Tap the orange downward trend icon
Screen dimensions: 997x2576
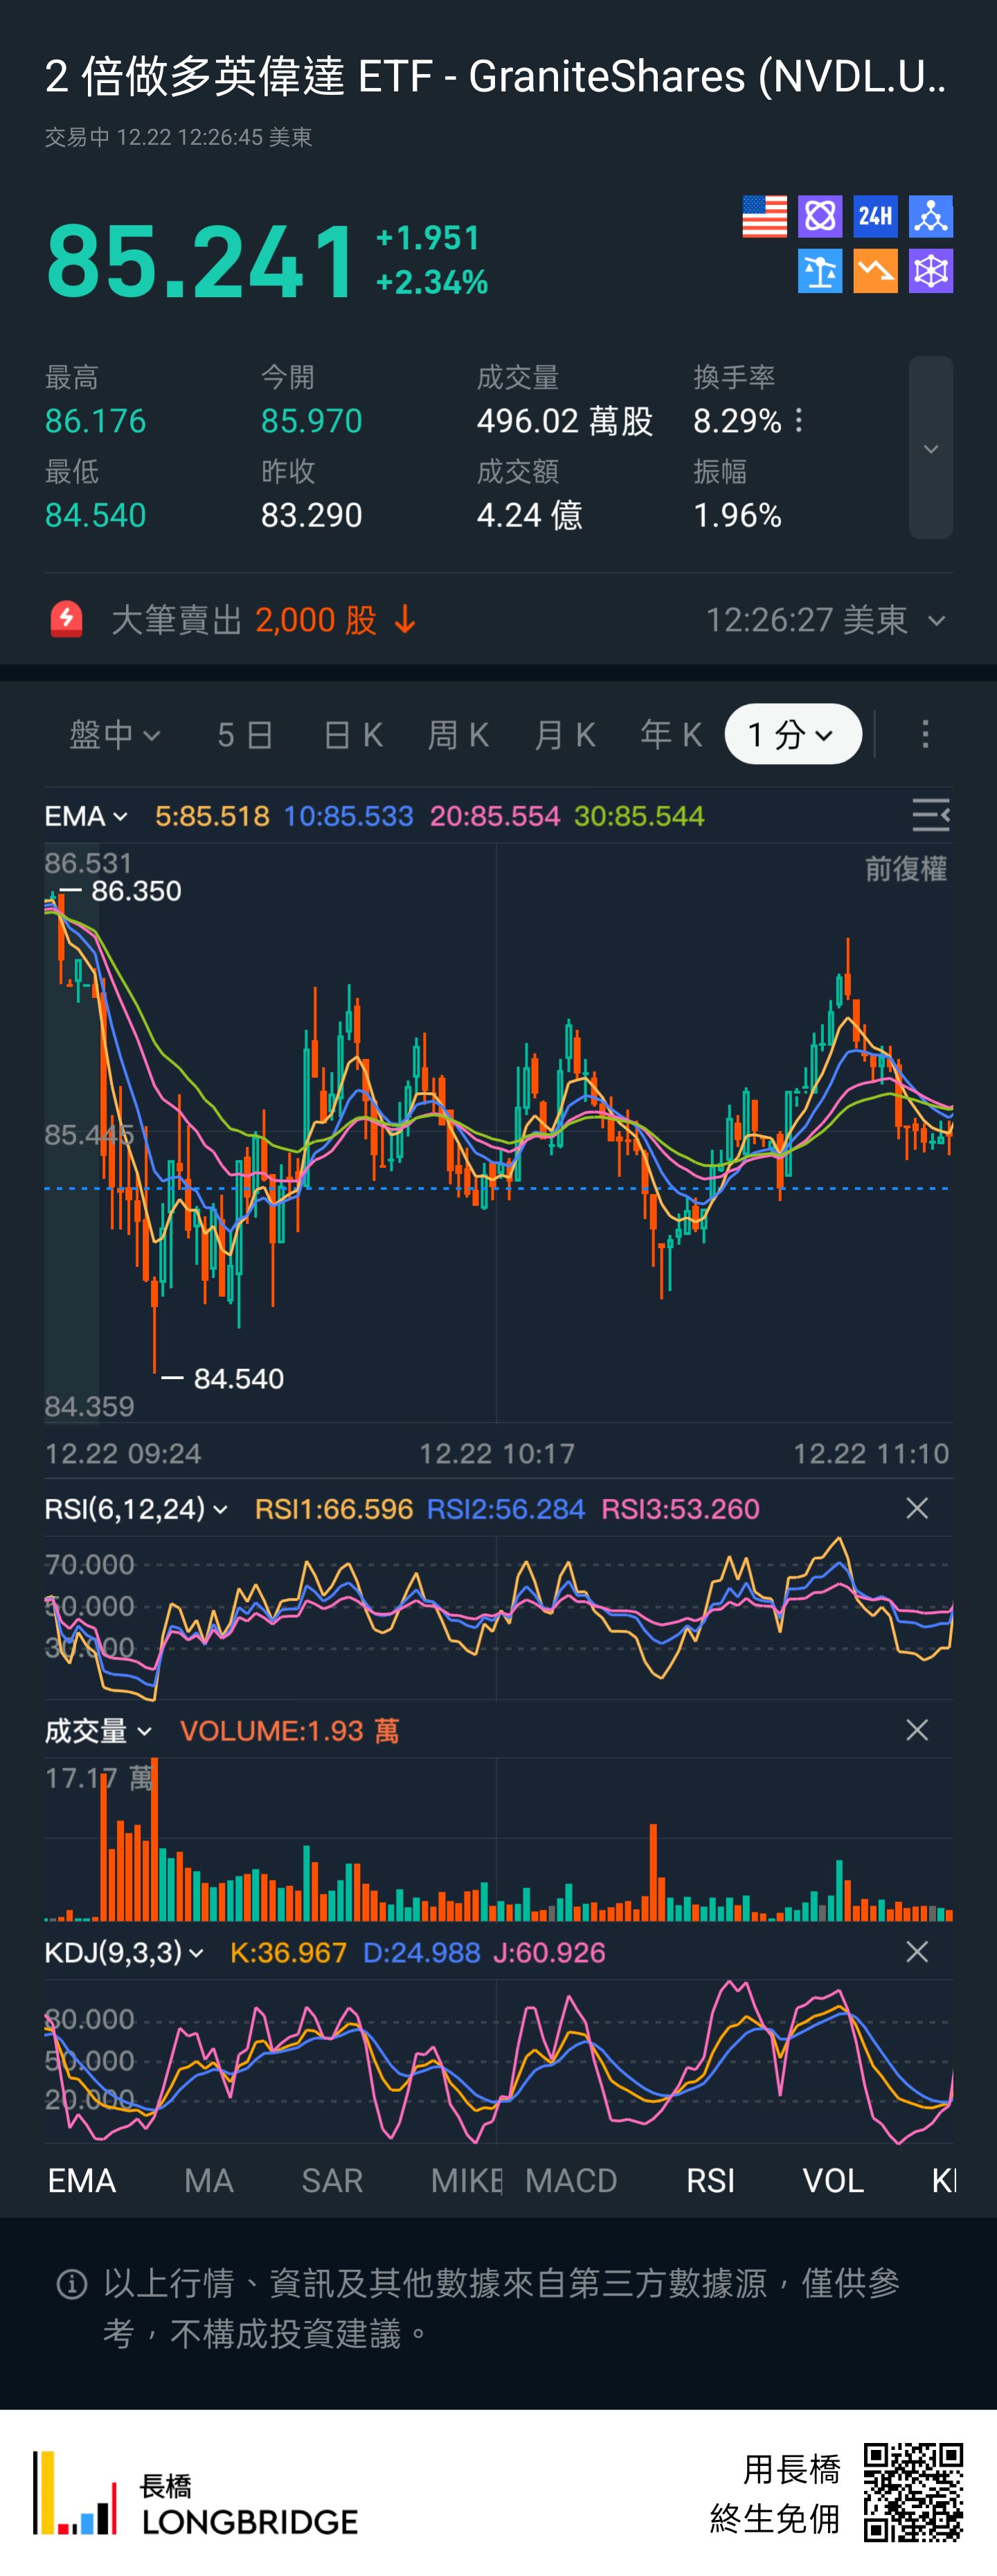(875, 271)
